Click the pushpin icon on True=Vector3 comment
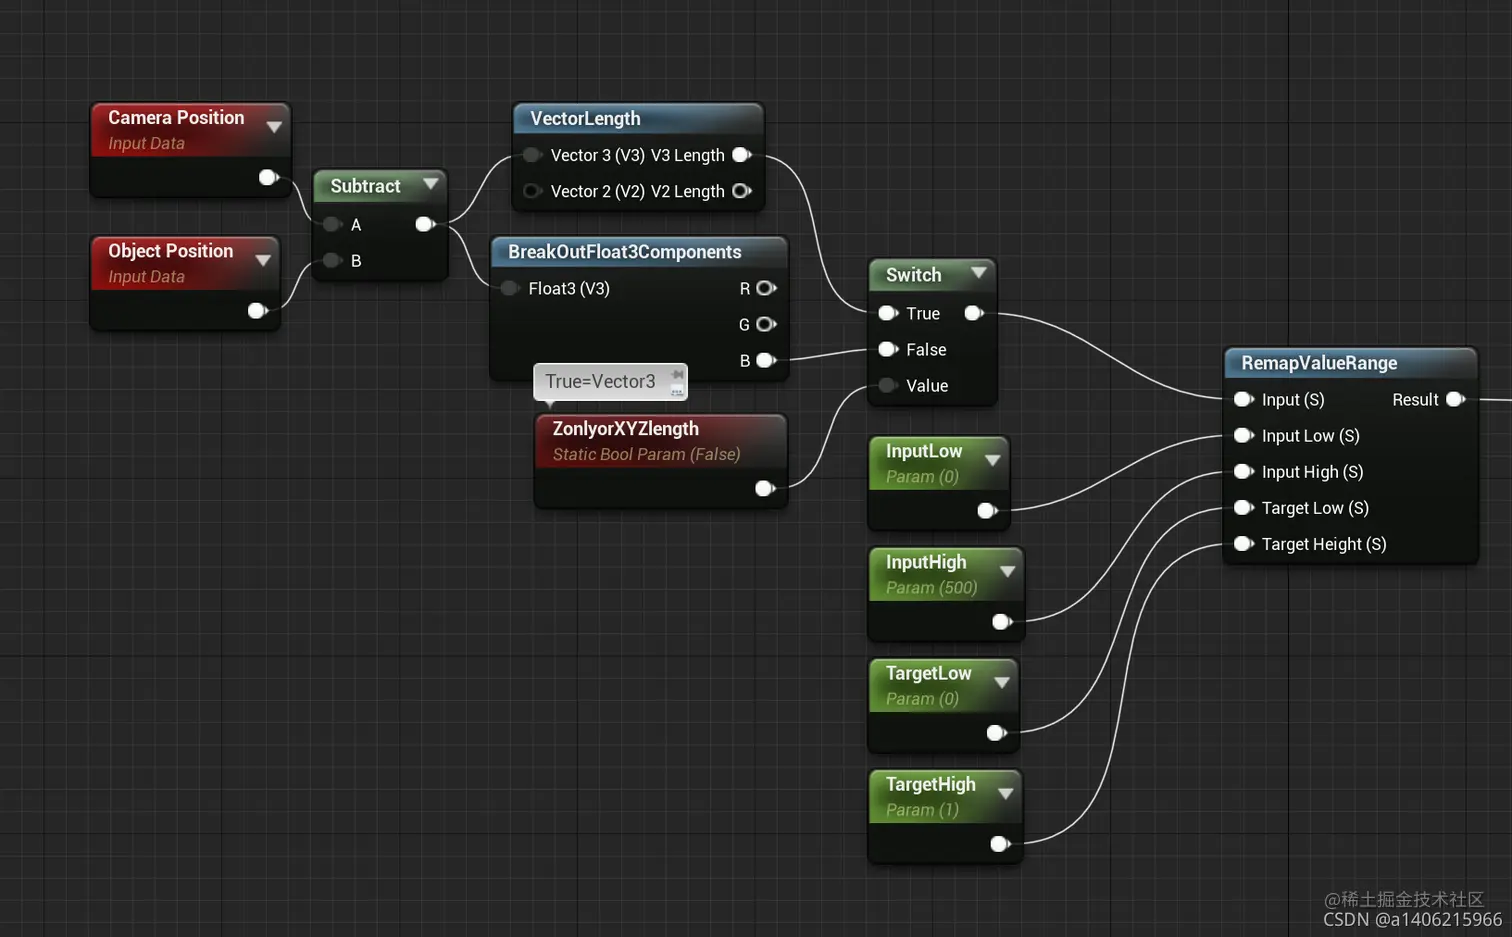This screenshot has width=1512, height=937. pyautogui.click(x=678, y=372)
